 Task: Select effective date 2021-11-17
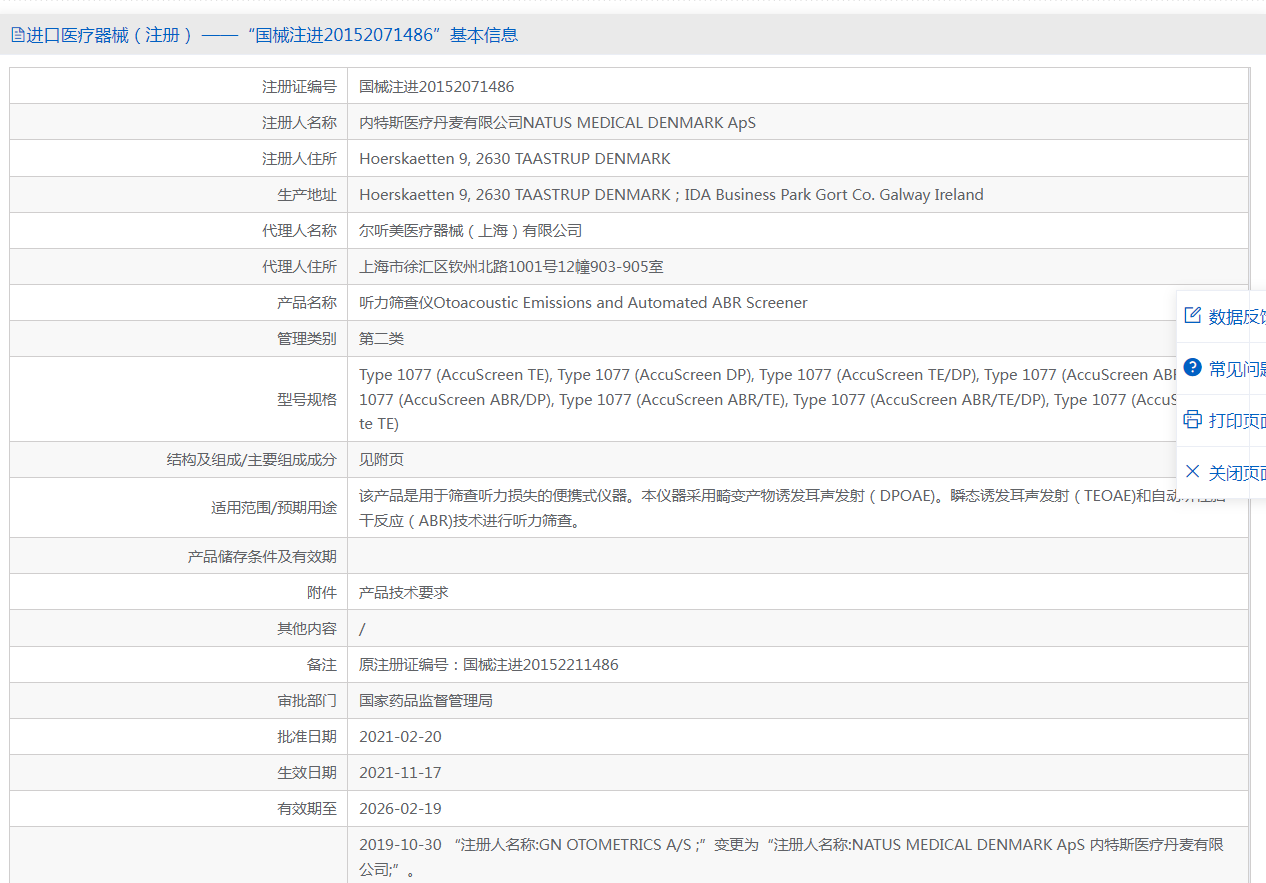[x=400, y=773]
